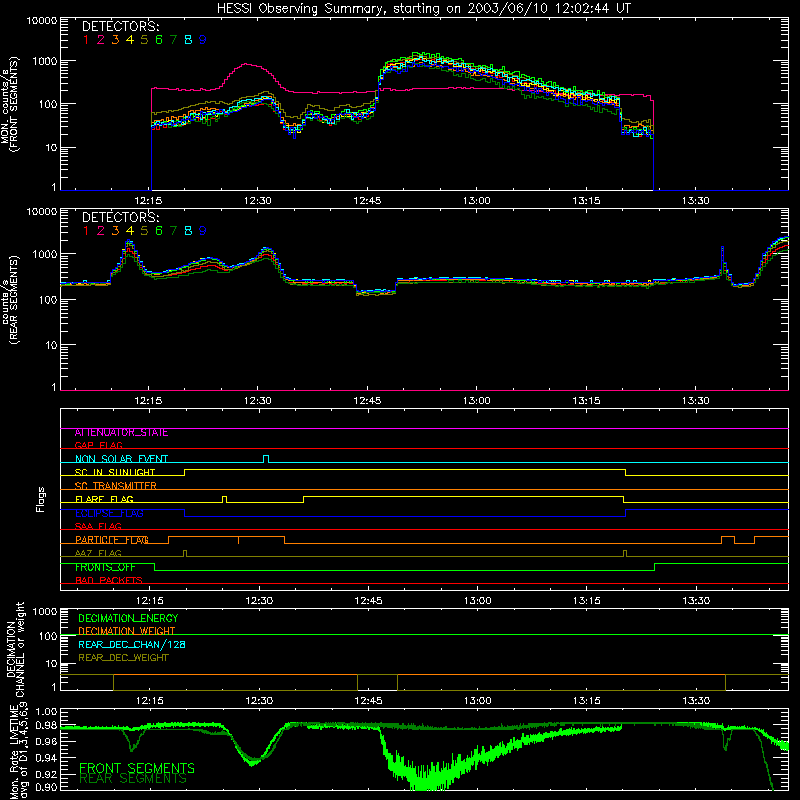800x800 pixels.
Task: Click 13:00 time tick under front segments plot
Action: coord(477,201)
